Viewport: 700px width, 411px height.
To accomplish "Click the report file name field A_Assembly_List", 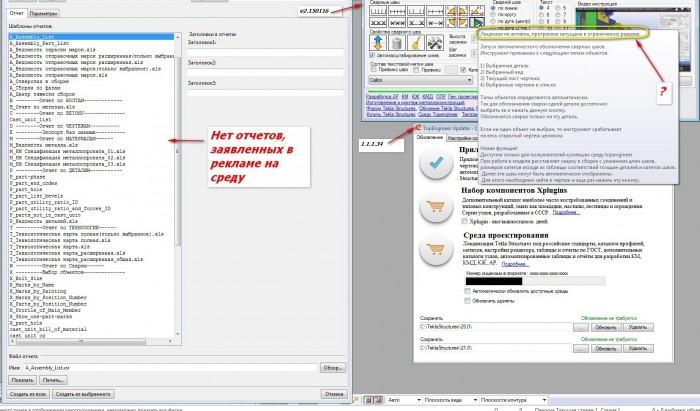I will (x=170, y=368).
